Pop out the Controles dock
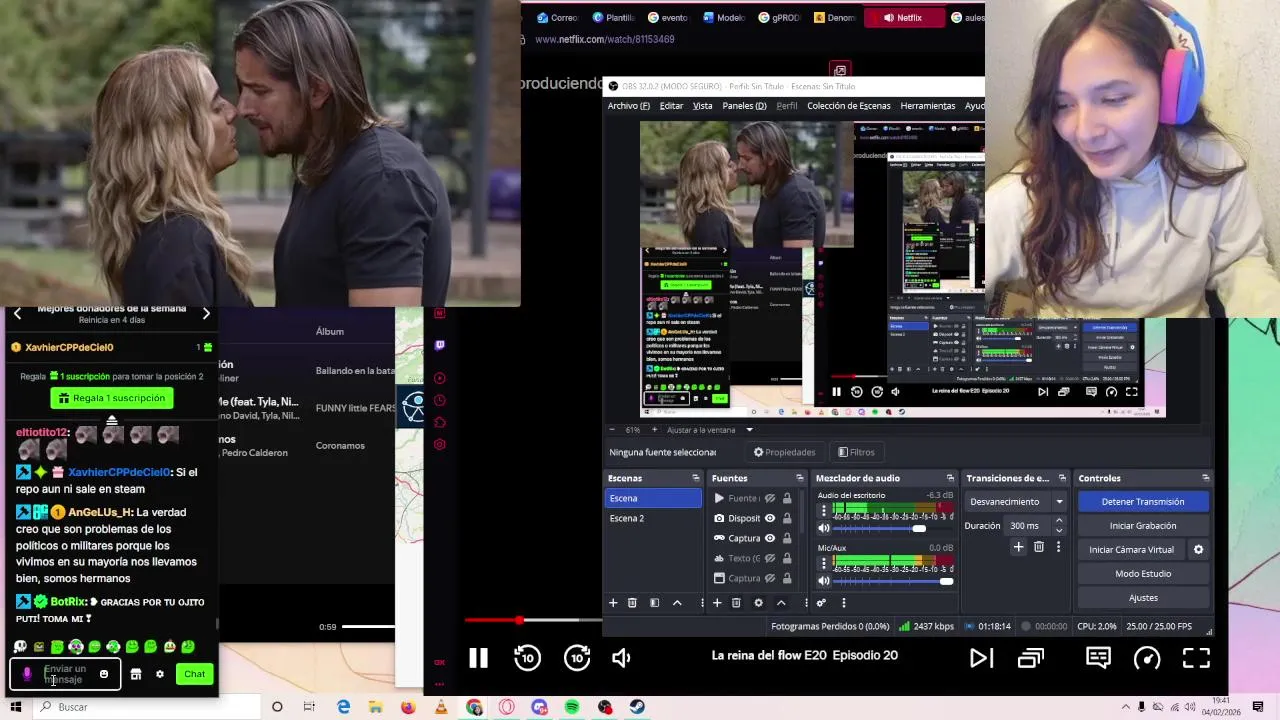Image resolution: width=1280 pixels, height=720 pixels. (1205, 478)
